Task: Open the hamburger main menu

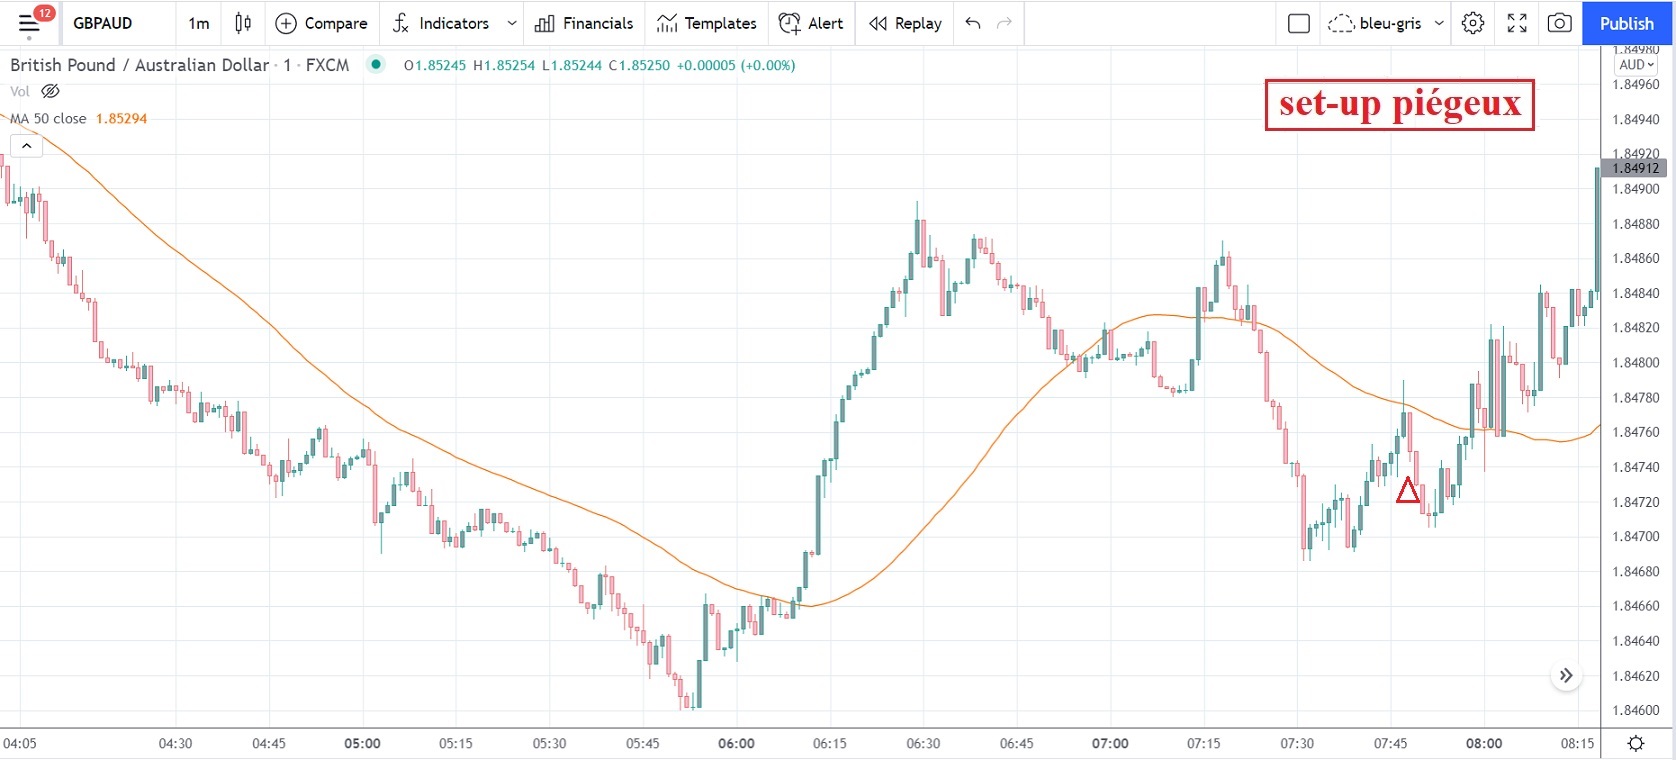Action: point(29,24)
